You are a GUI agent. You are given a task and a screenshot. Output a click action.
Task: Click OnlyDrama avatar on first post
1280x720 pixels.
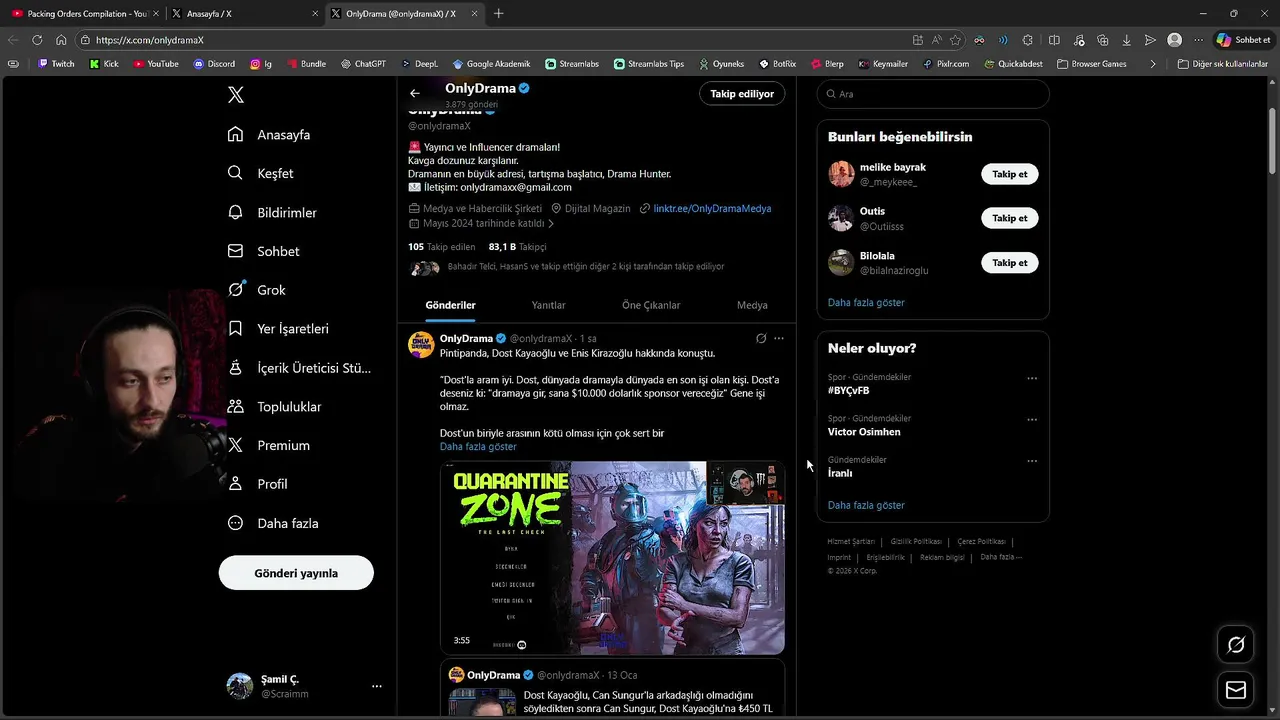click(421, 345)
